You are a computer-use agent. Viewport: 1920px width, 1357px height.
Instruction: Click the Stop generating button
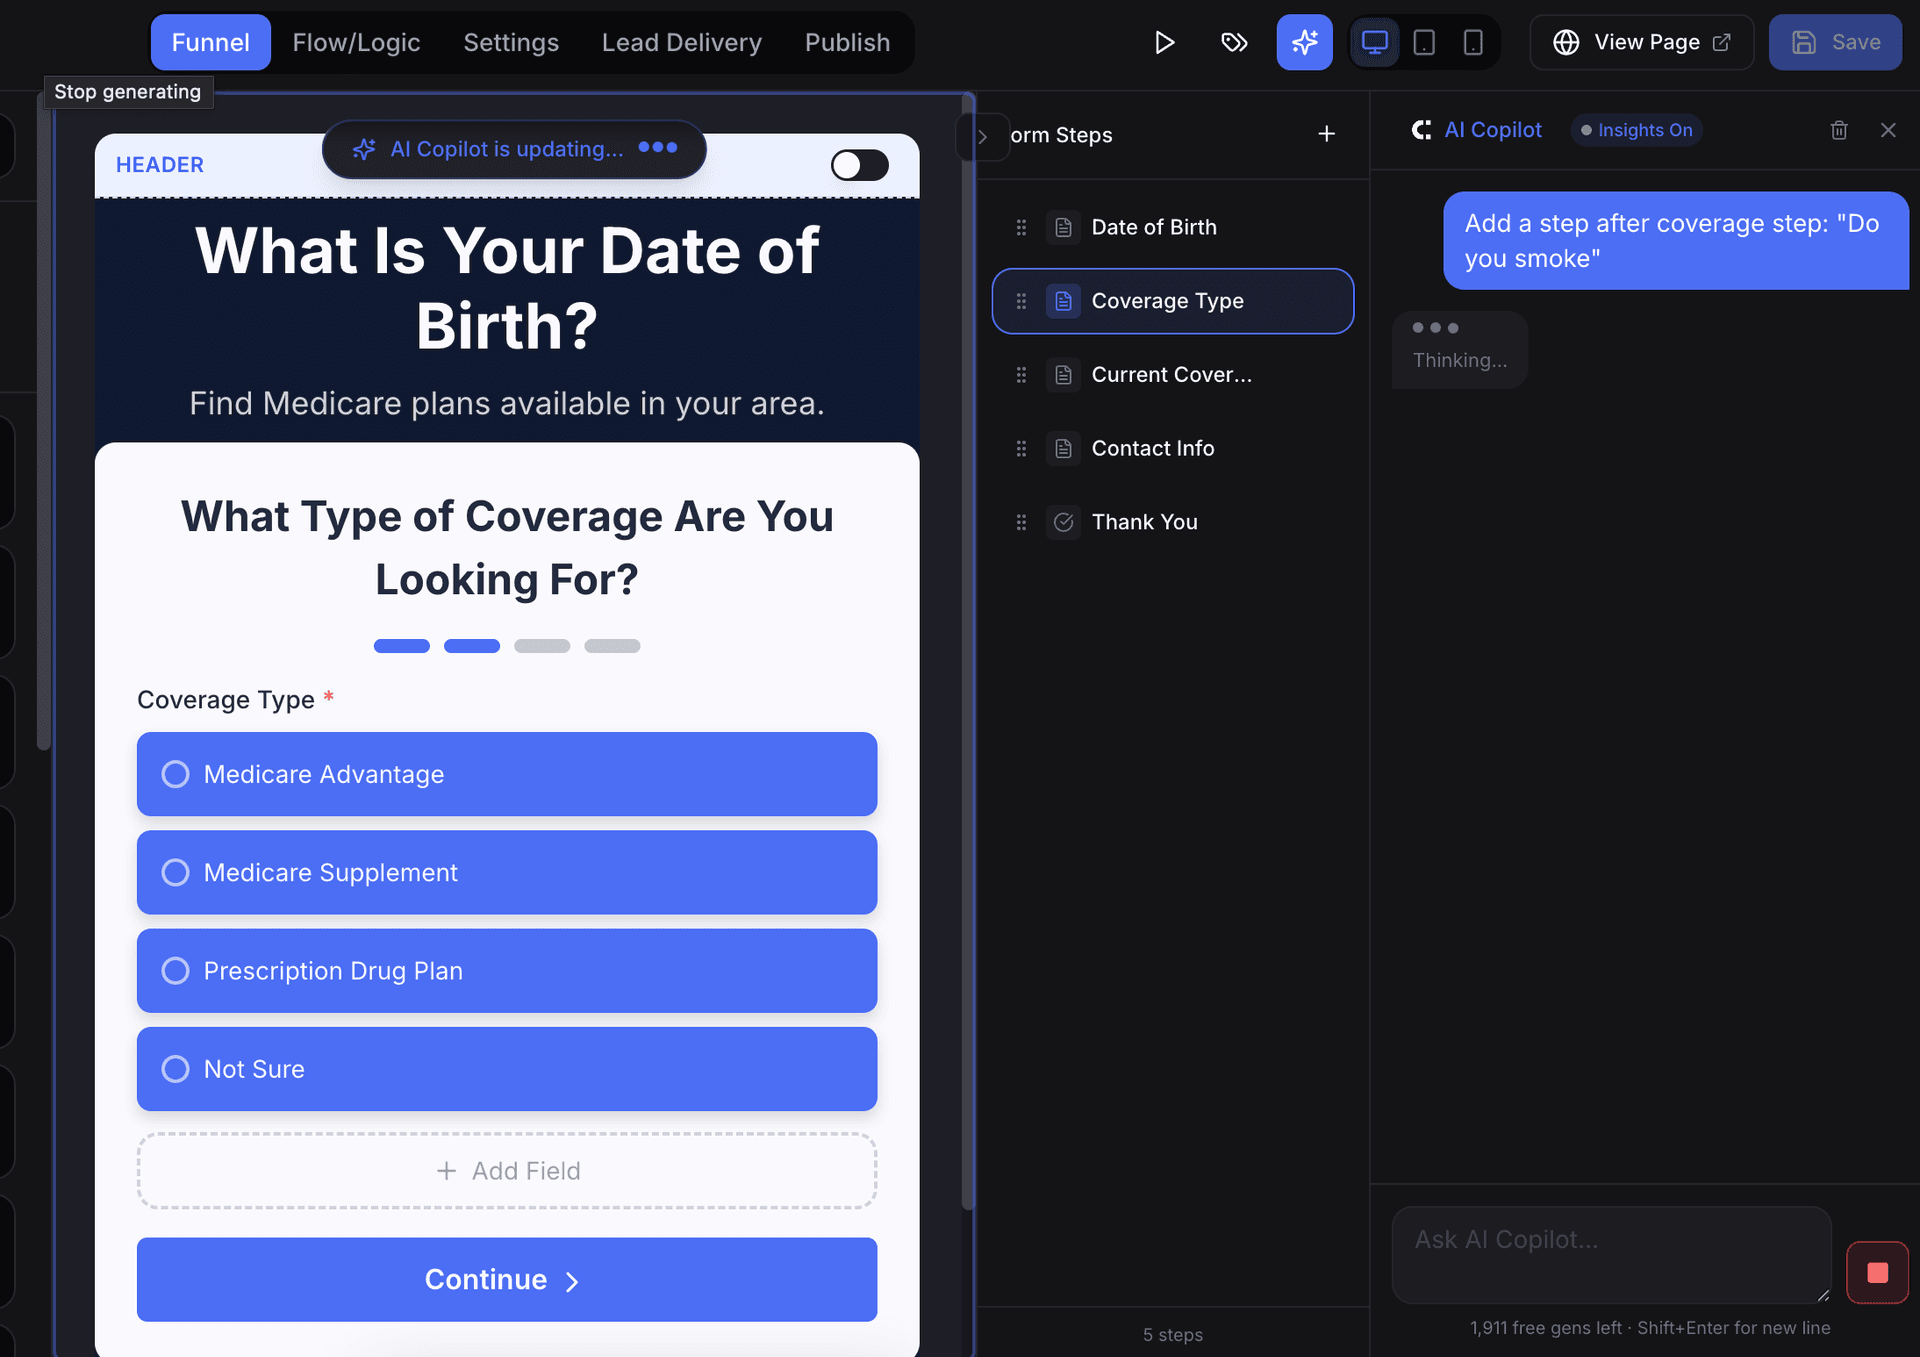(128, 91)
